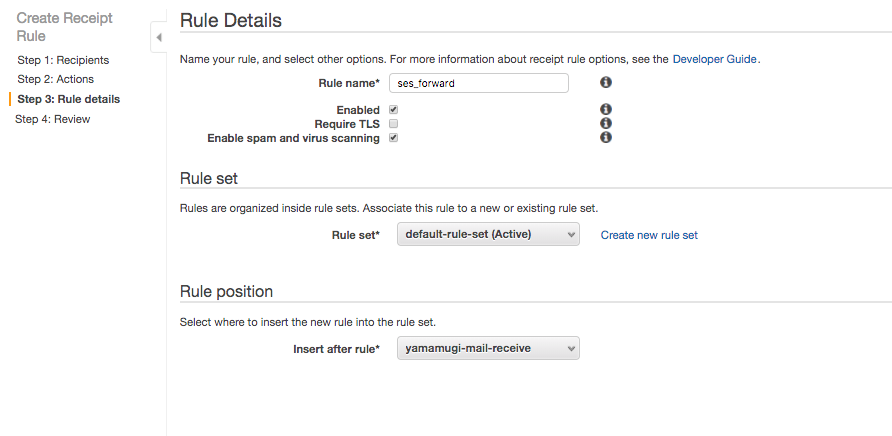Select Step 3: Rule details
The image size is (892, 436).
pyautogui.click(x=69, y=99)
